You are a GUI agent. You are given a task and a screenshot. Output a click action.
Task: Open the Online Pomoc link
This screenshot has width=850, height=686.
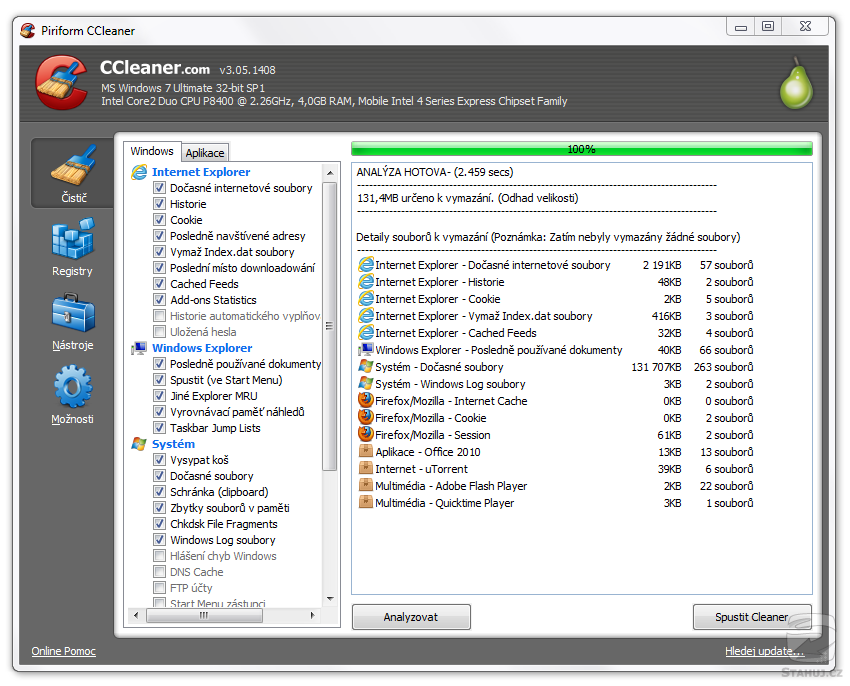[x=63, y=651]
